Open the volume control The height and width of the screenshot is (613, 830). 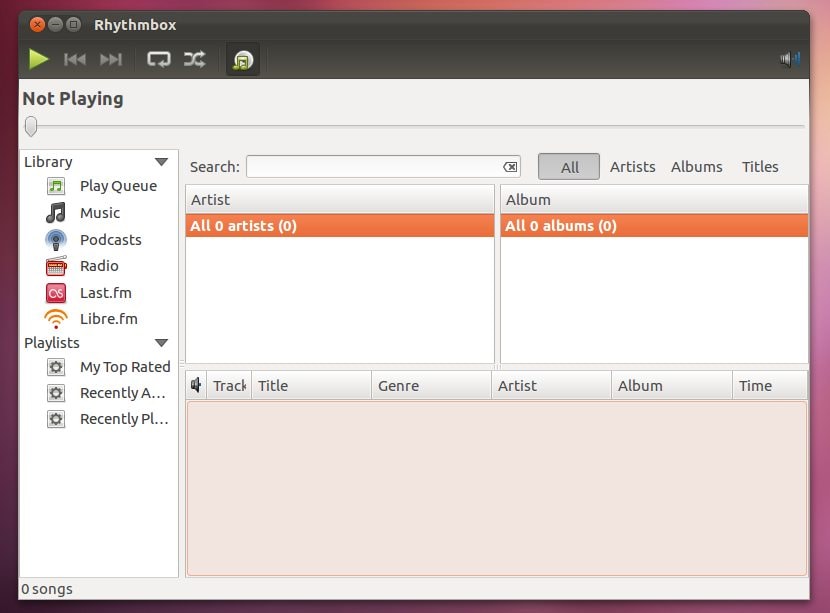tap(790, 59)
